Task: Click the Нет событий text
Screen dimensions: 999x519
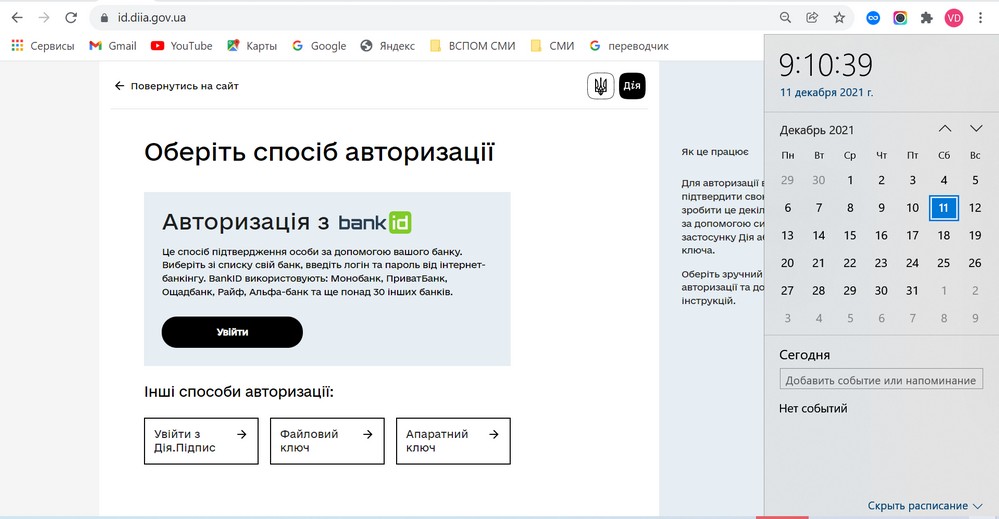Action: (813, 409)
